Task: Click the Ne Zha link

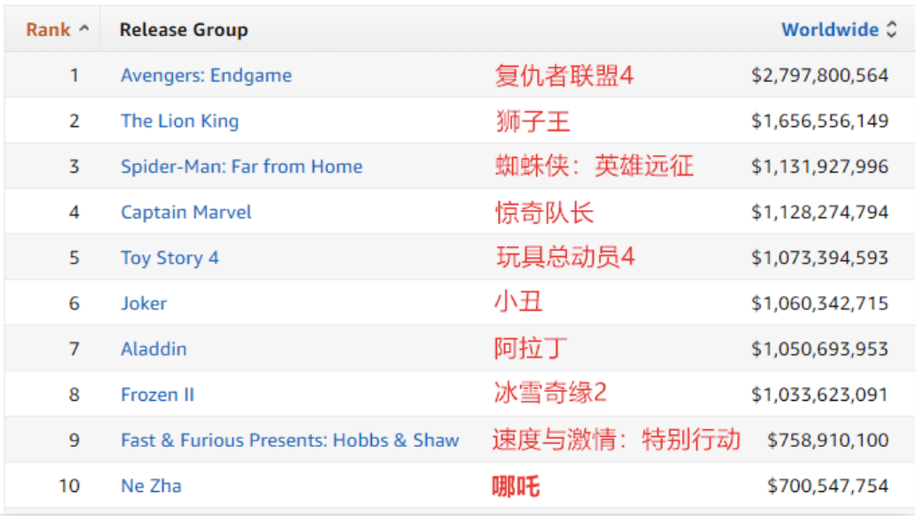Action: (x=151, y=486)
